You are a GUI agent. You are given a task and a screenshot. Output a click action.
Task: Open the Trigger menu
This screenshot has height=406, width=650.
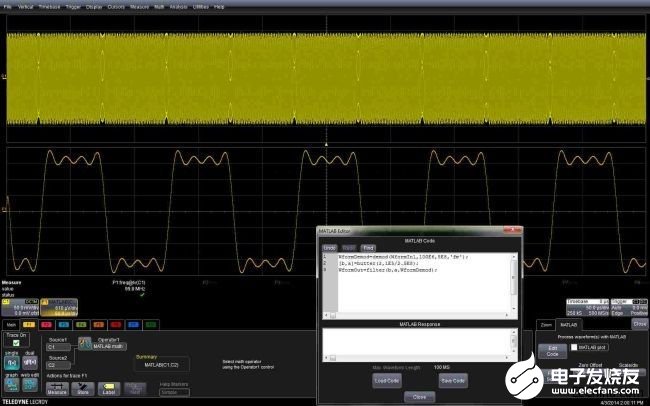coord(73,7)
